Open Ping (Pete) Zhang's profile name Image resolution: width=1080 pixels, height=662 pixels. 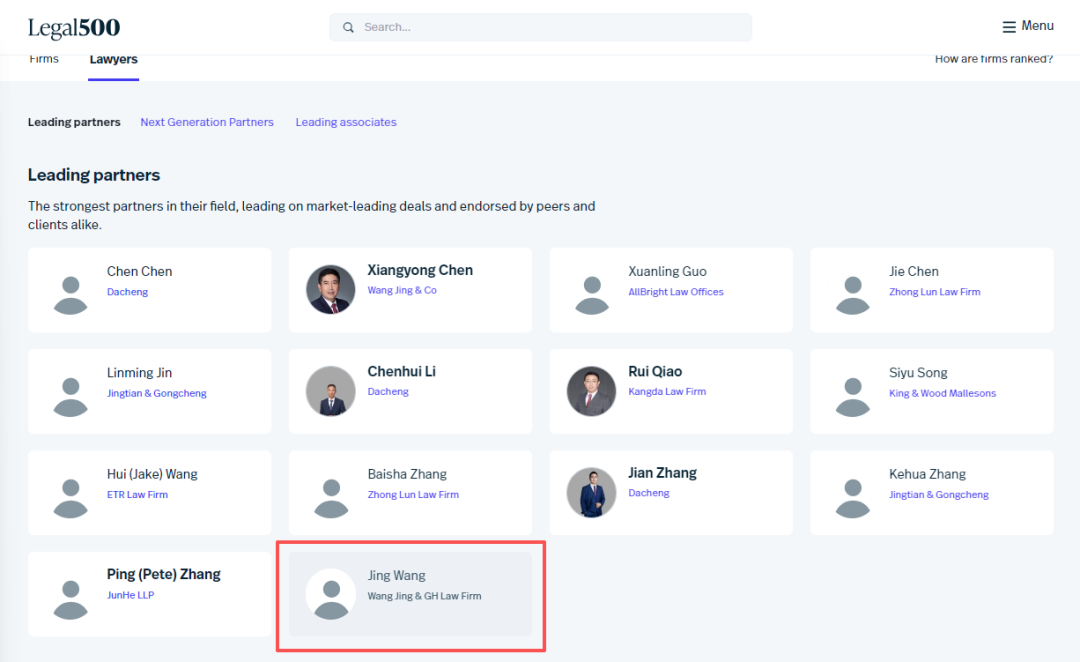(164, 575)
